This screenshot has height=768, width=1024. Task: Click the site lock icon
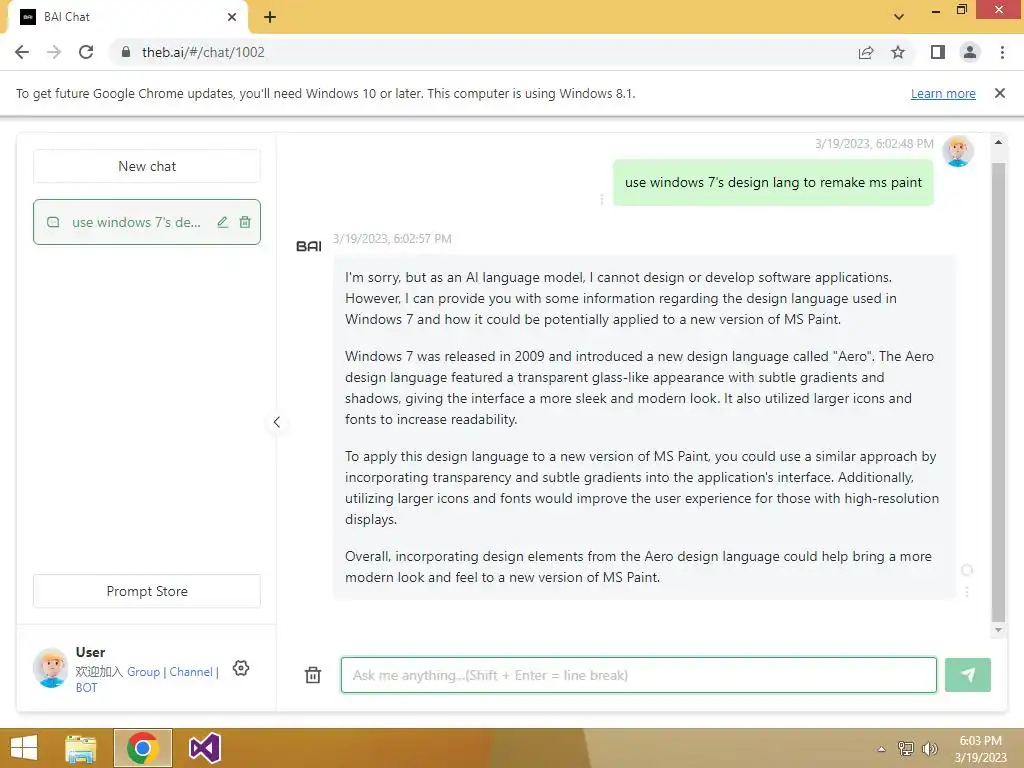coord(126,52)
